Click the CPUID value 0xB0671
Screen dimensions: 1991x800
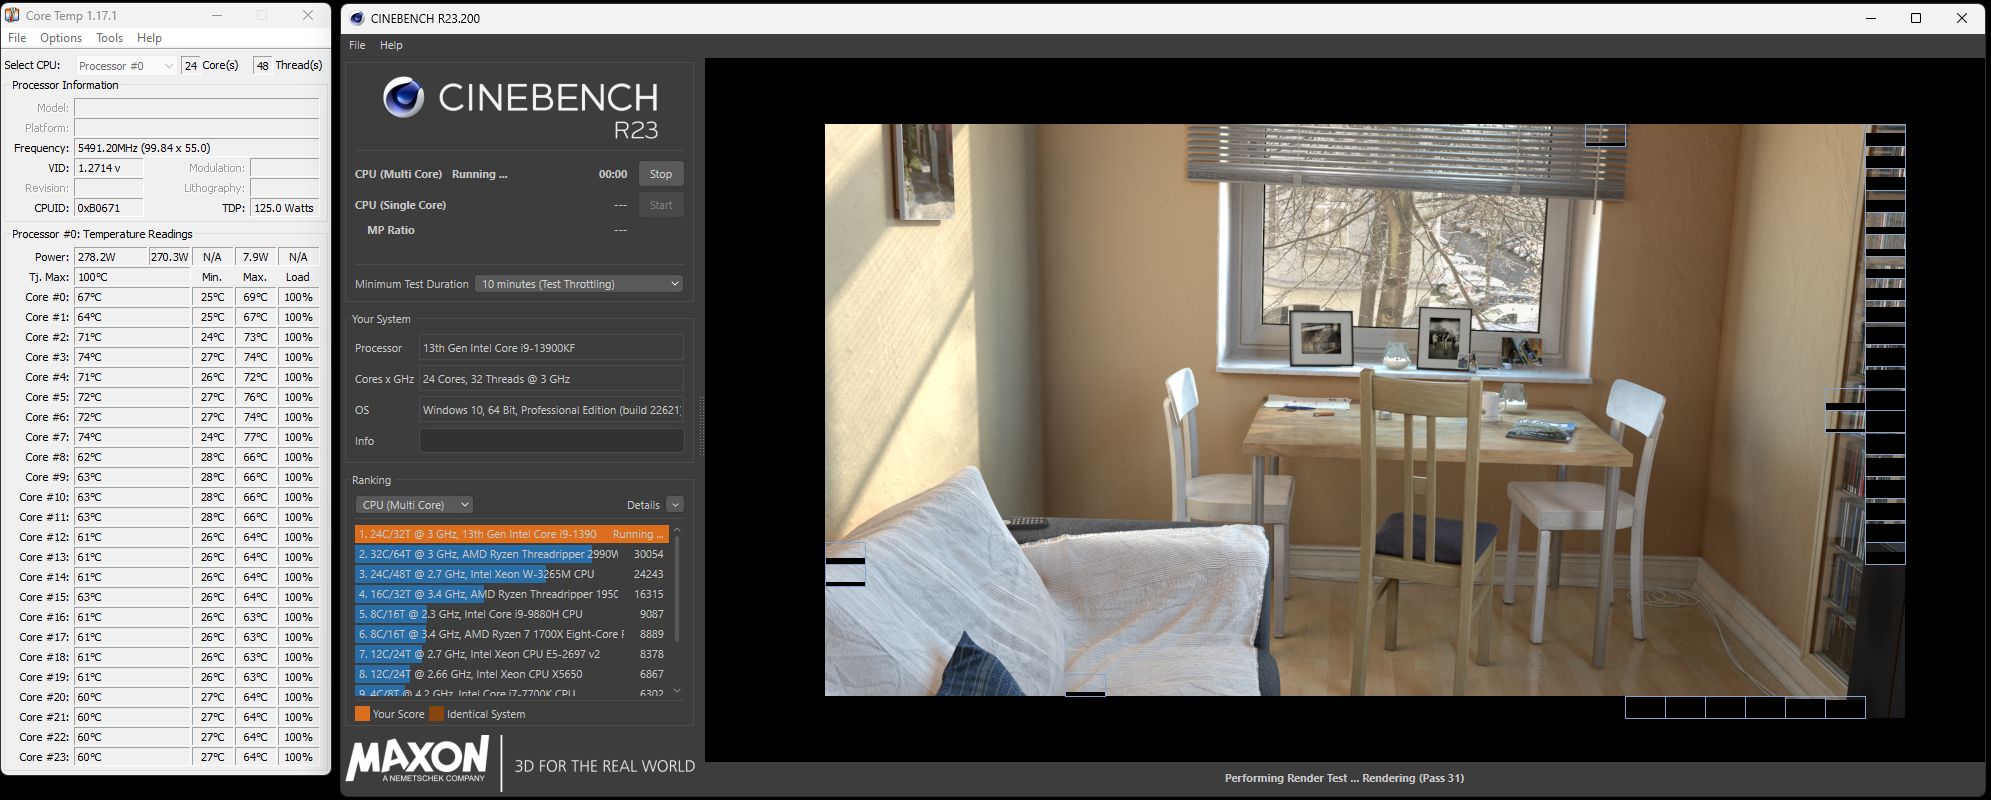(109, 208)
